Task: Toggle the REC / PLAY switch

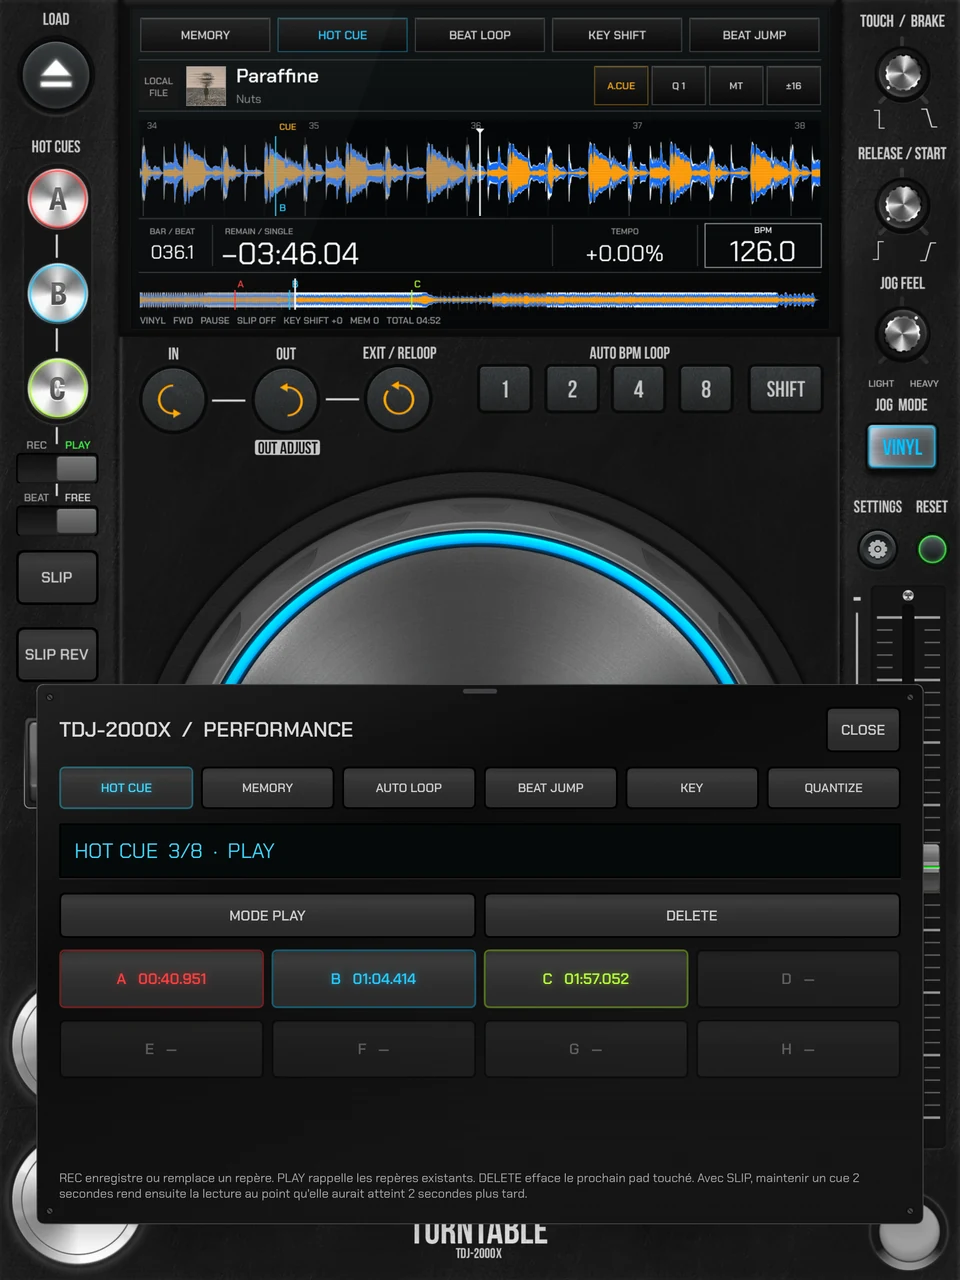Action: click(57, 468)
